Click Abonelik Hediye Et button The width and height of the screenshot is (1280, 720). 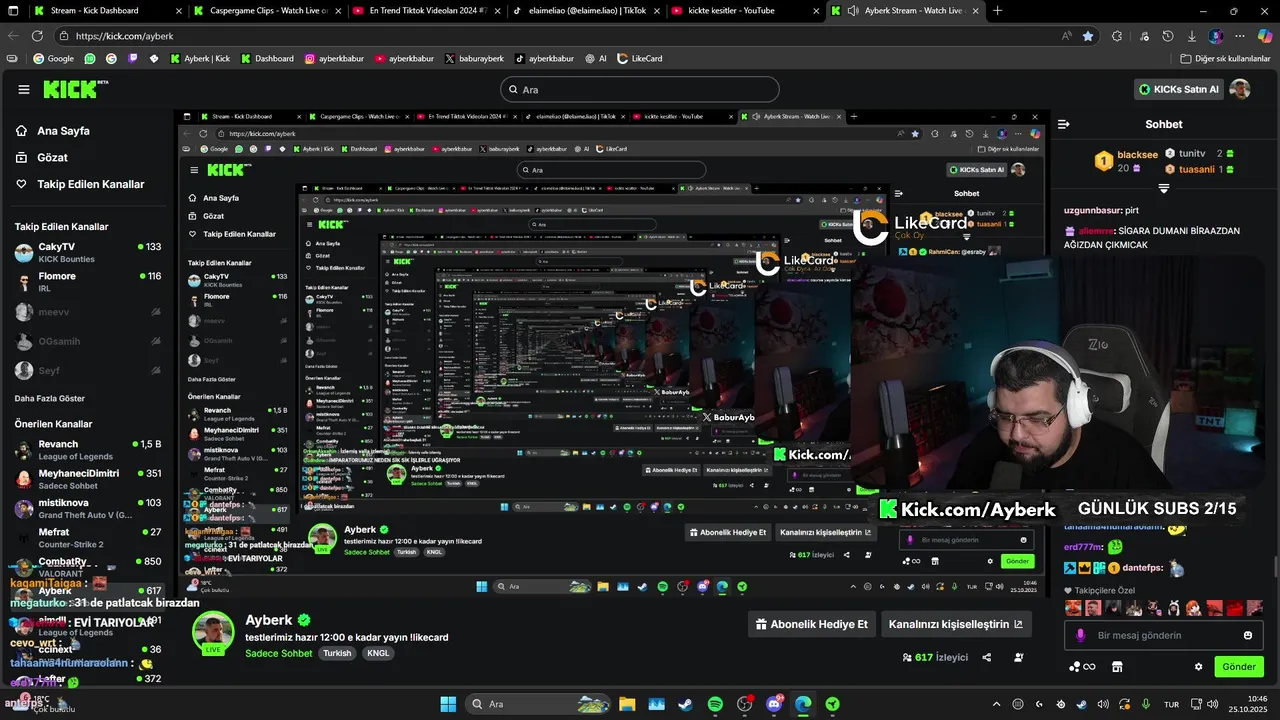tap(811, 624)
